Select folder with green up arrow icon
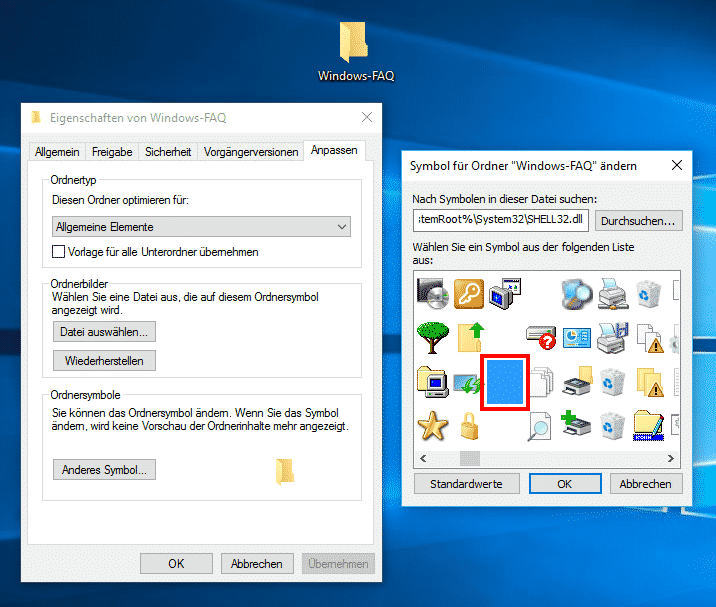Image resolution: width=716 pixels, height=607 pixels. pyautogui.click(x=470, y=337)
